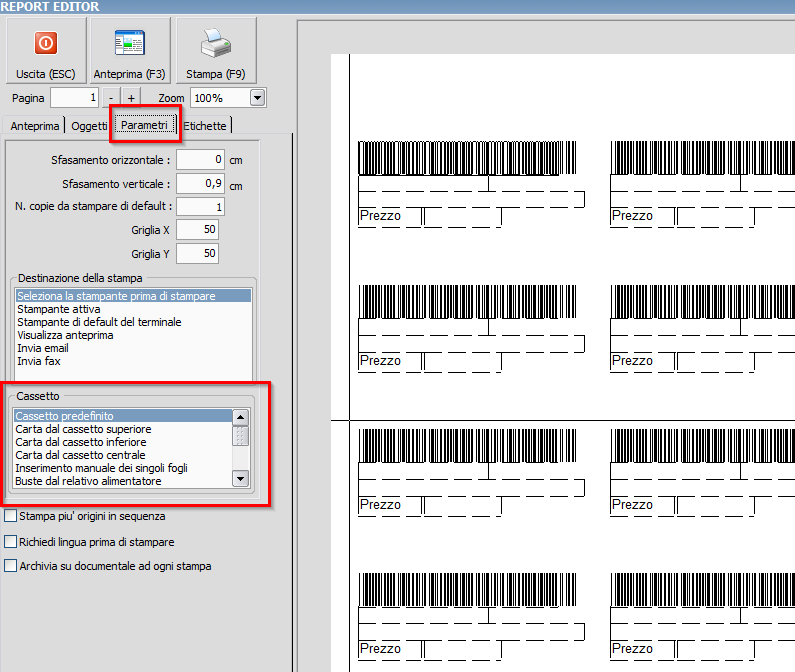Click the Stampa (F9) print button
This screenshot has height=672, width=795.
coord(216,50)
